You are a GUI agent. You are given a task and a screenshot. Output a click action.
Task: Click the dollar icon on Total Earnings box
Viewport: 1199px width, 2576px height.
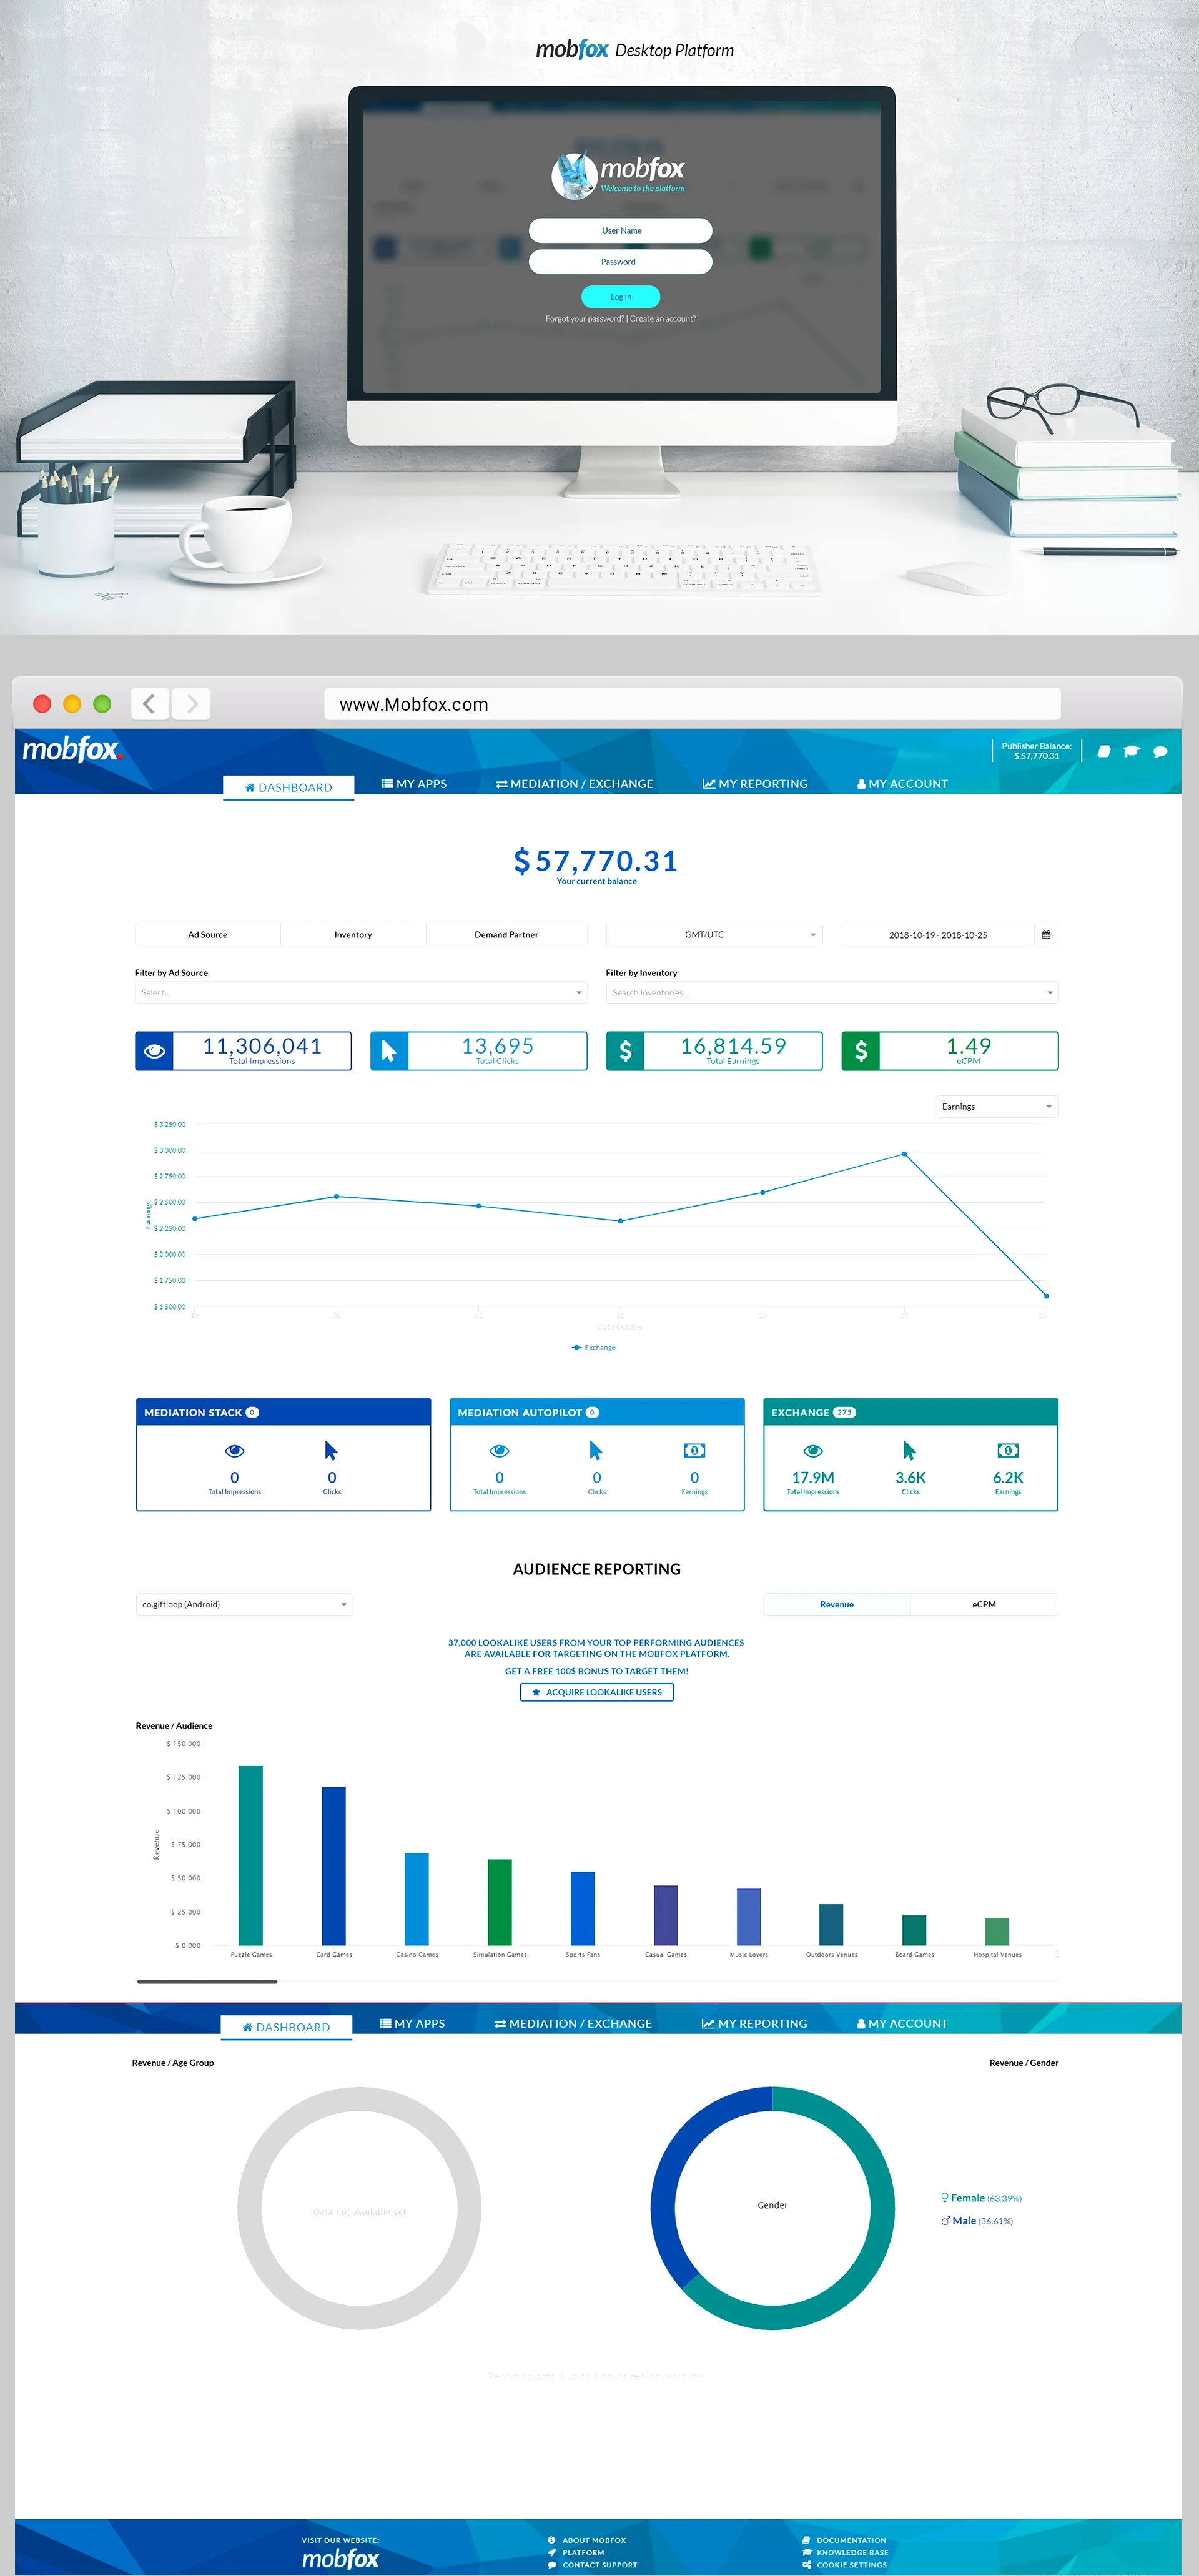[x=625, y=1050]
